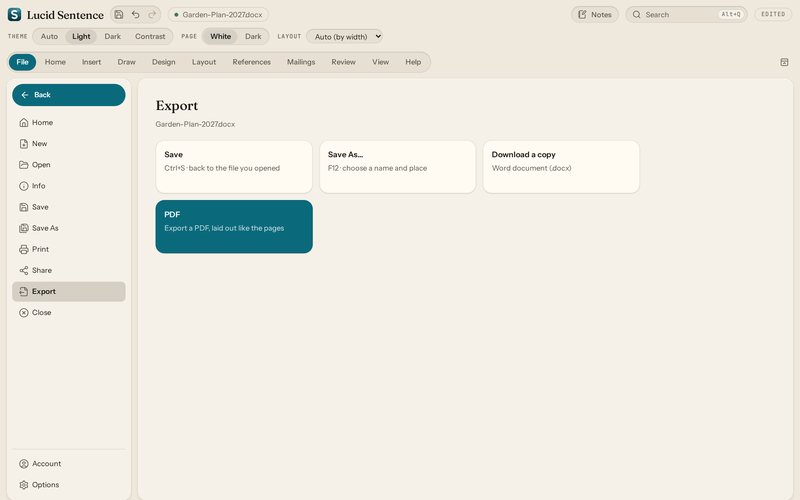
Task: Switch theme to Dark
Action: [113, 36]
